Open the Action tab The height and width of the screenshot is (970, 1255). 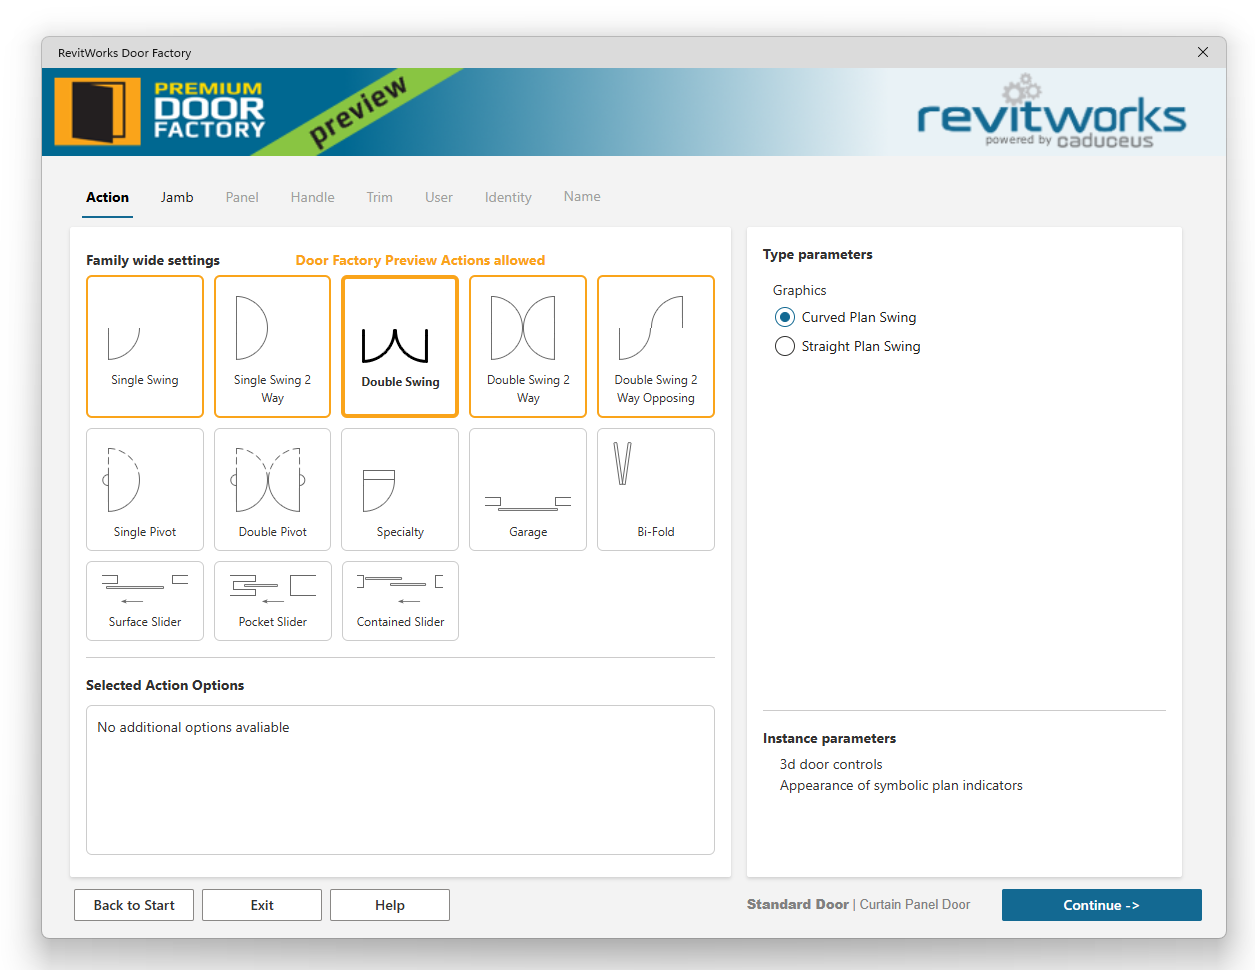(107, 197)
